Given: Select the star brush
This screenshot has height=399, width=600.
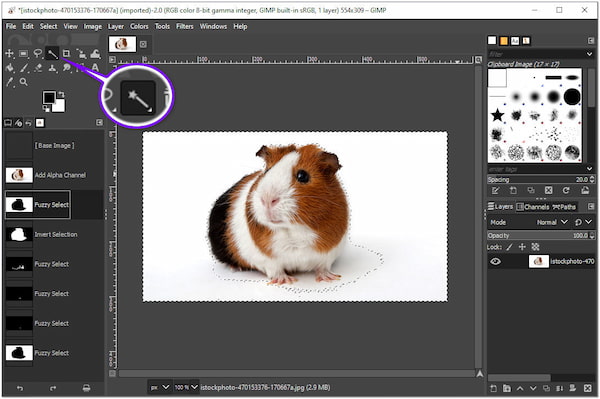Looking at the screenshot, I should point(497,115).
